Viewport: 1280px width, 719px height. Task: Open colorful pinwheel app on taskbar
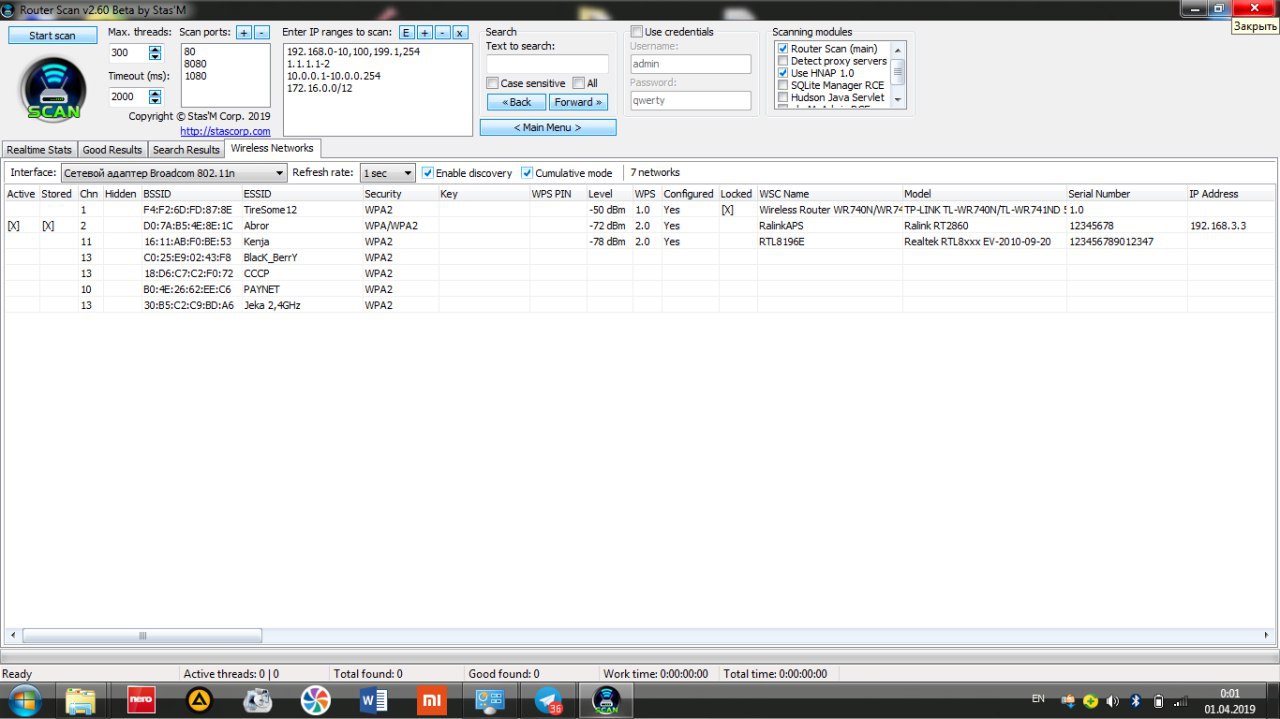coord(315,700)
